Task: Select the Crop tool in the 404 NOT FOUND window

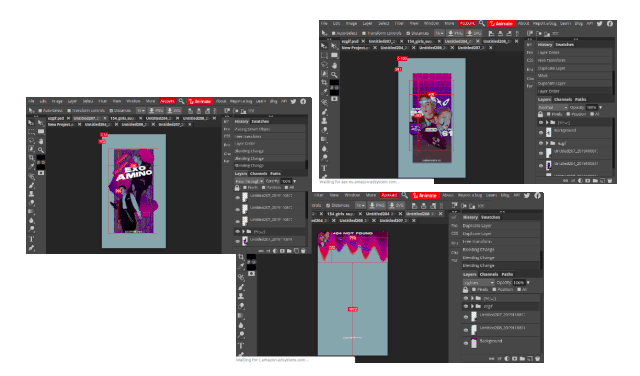Action: pyautogui.click(x=241, y=256)
